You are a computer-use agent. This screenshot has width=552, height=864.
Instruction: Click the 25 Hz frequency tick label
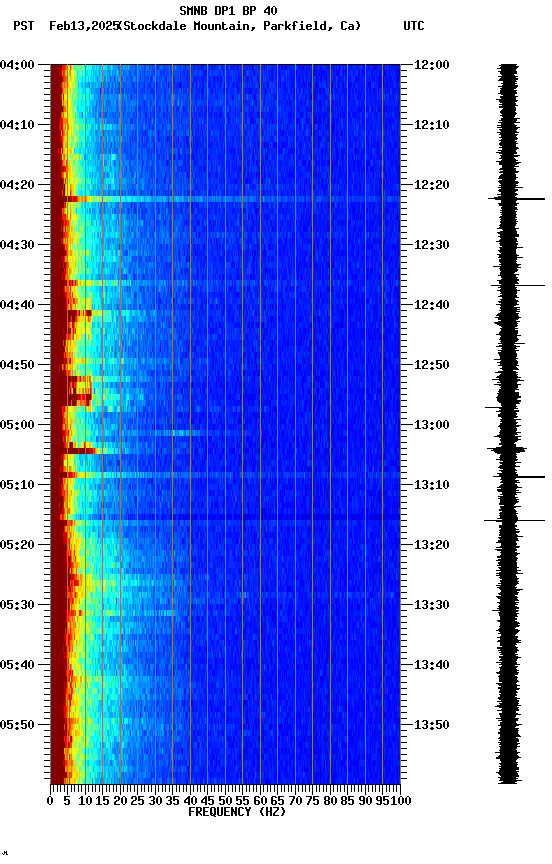click(137, 801)
